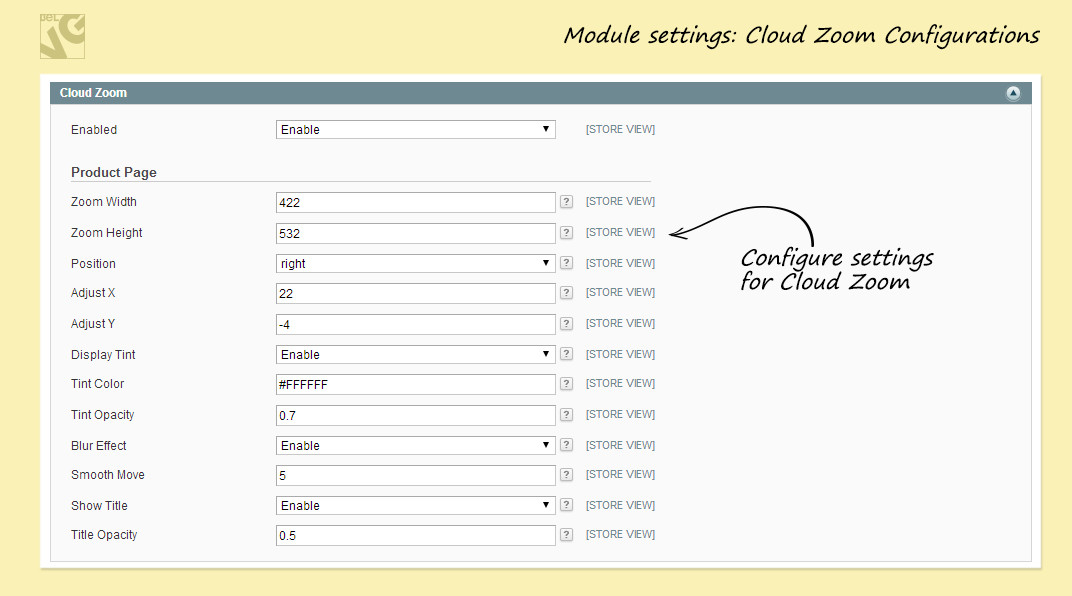Click the help icon next to Position
Screen dimensions: 1072x596
566,264
